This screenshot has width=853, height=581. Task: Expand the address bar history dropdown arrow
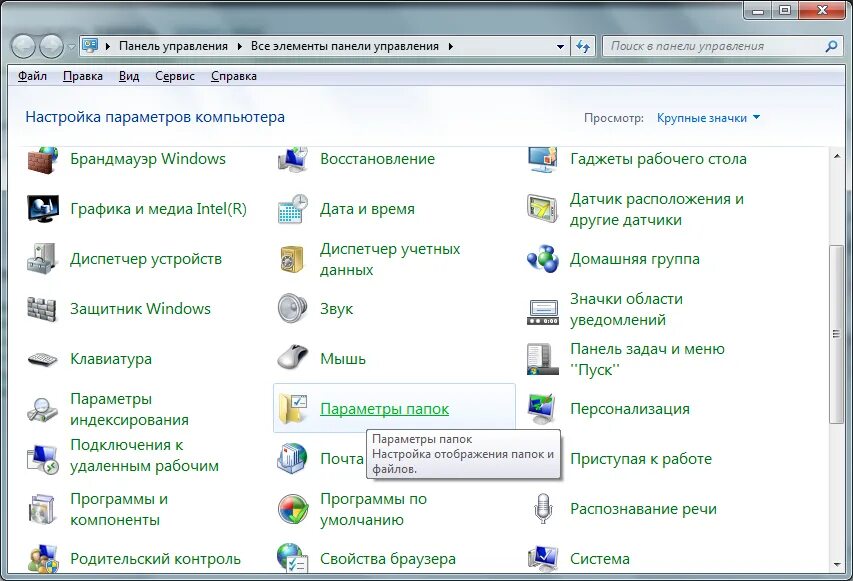coord(560,47)
